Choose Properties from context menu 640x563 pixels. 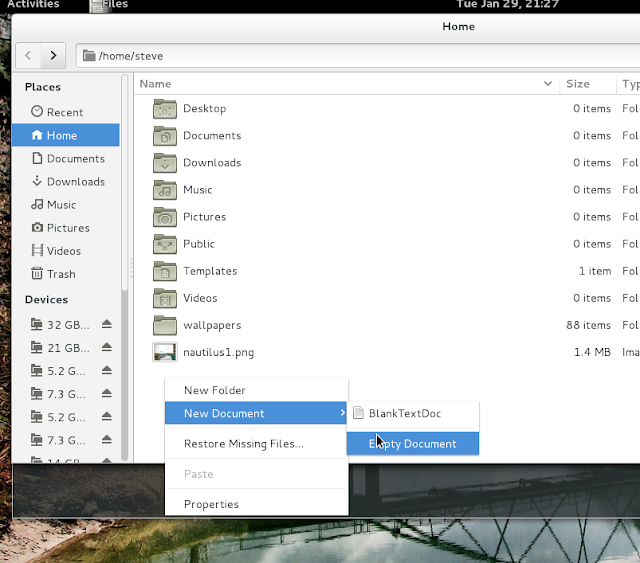pyautogui.click(x=256, y=504)
